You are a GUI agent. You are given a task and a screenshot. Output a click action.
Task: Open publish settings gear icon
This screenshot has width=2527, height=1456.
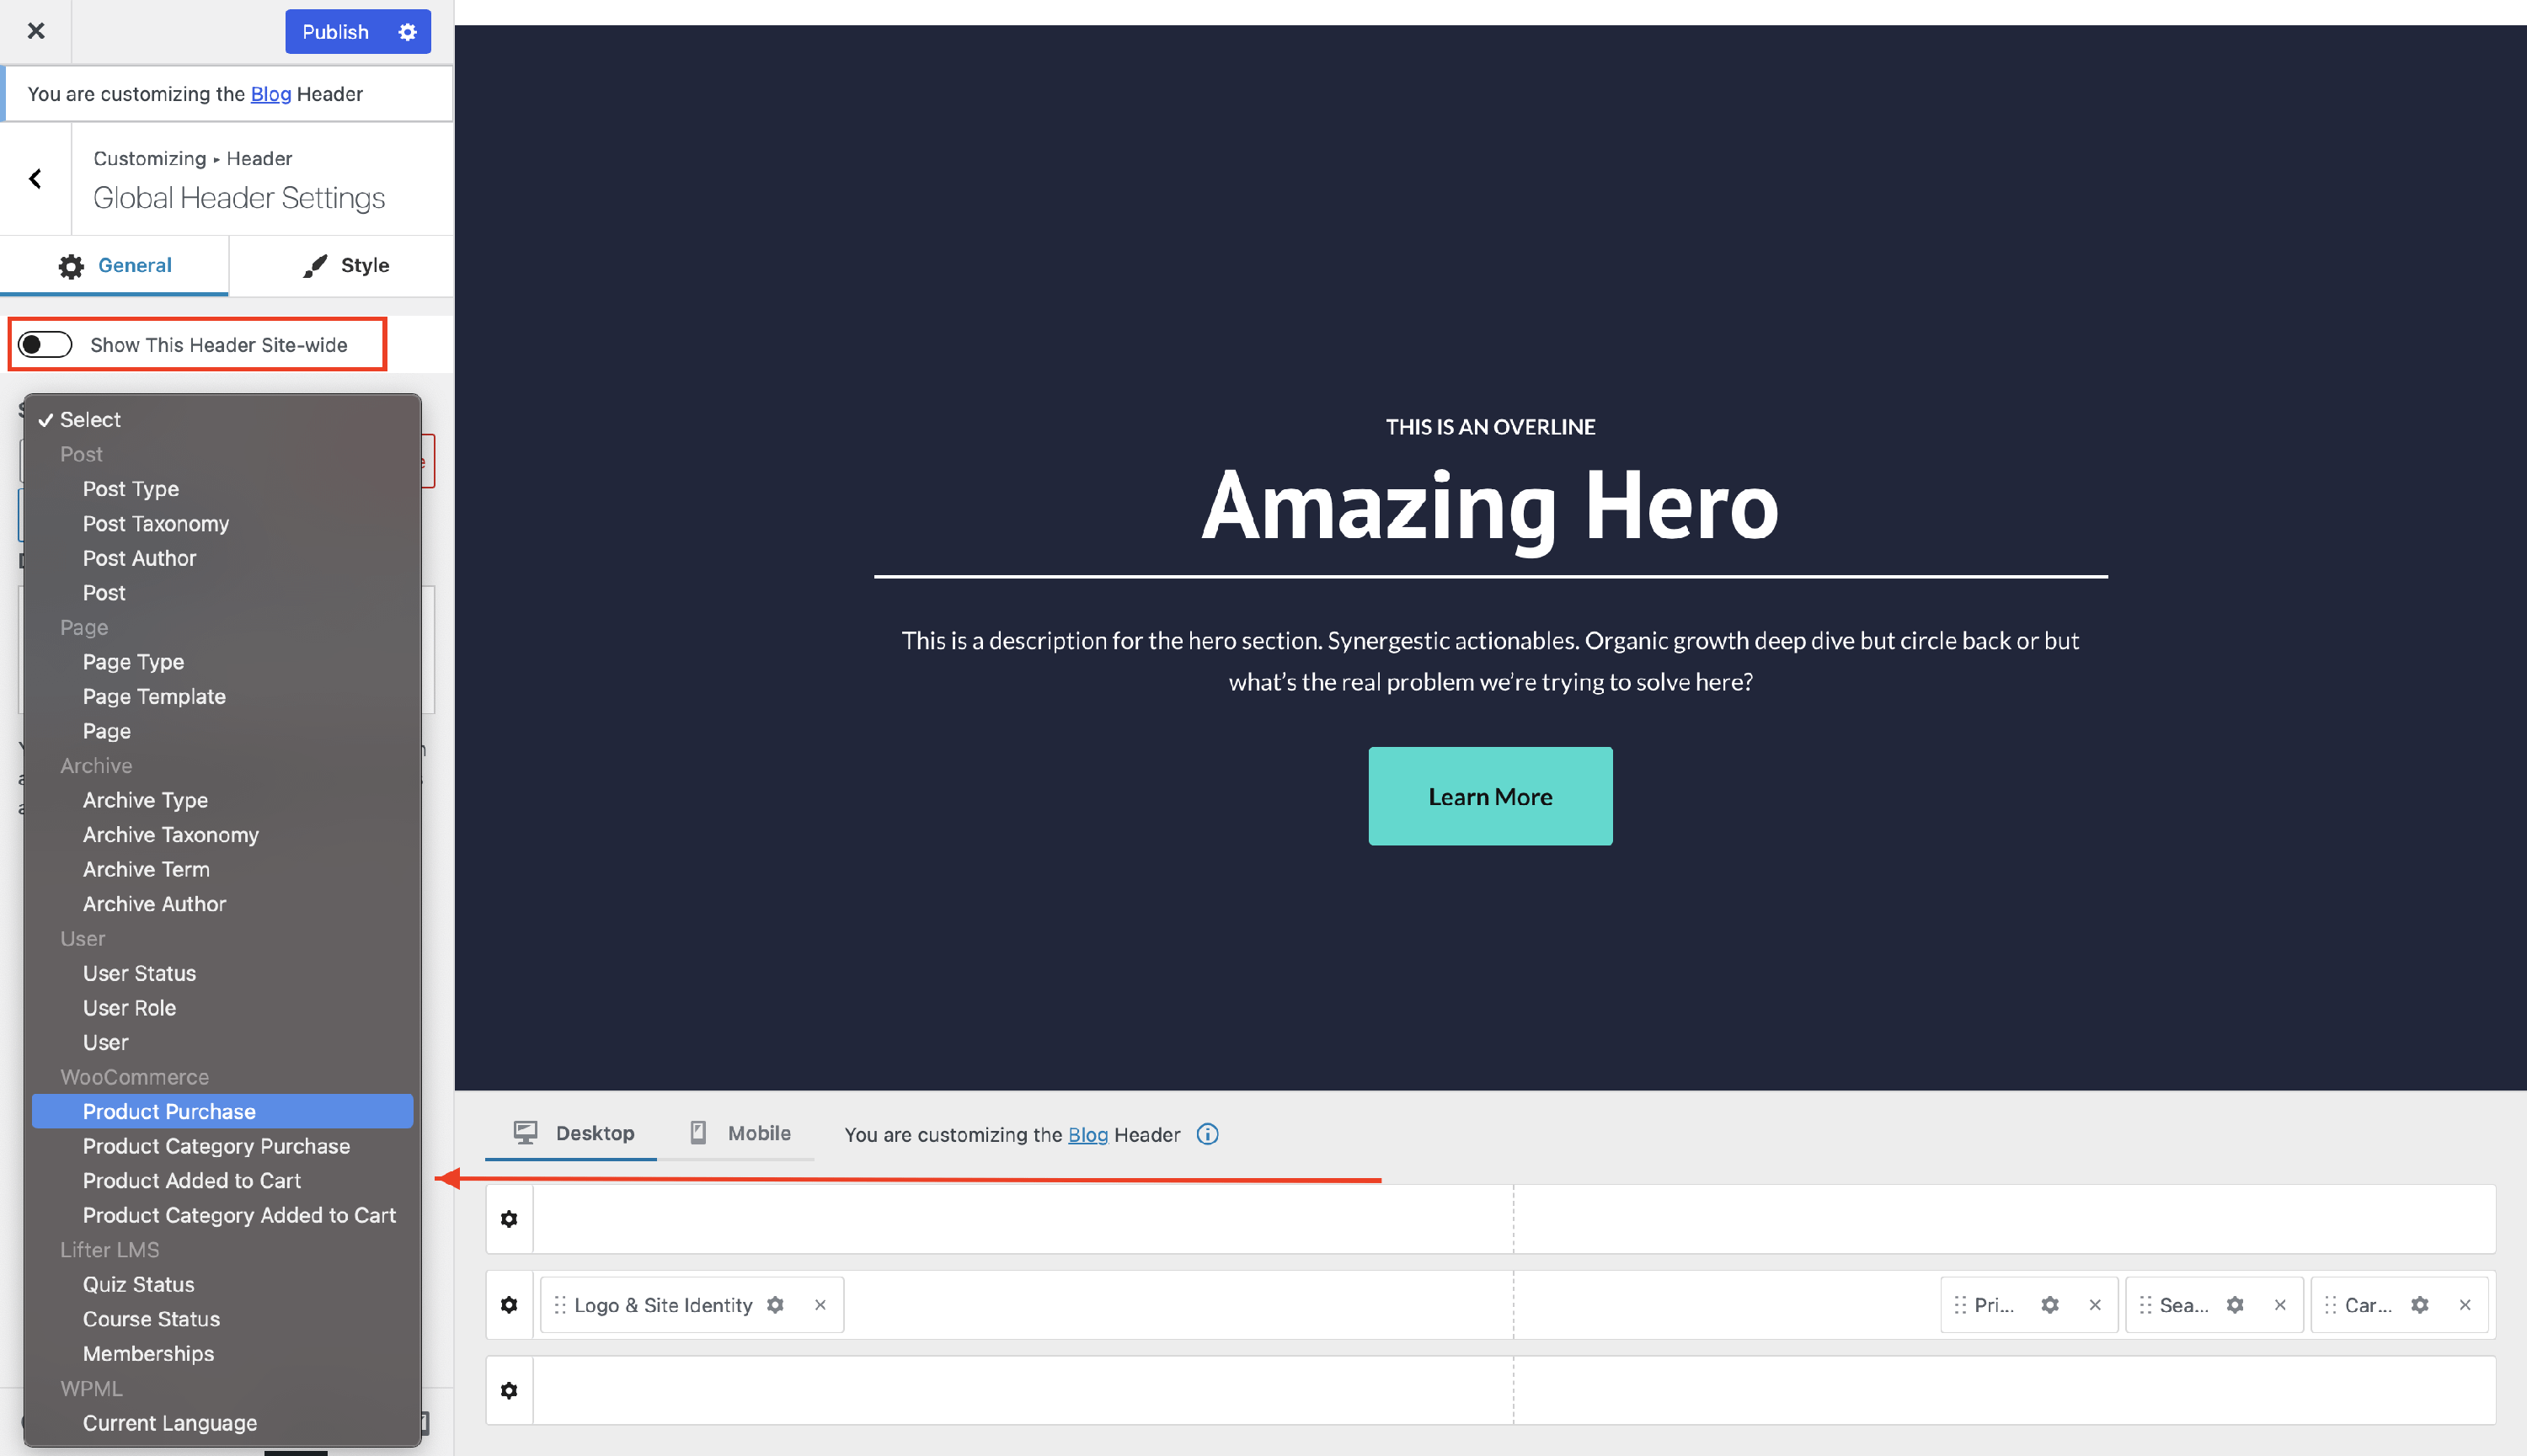(x=407, y=32)
